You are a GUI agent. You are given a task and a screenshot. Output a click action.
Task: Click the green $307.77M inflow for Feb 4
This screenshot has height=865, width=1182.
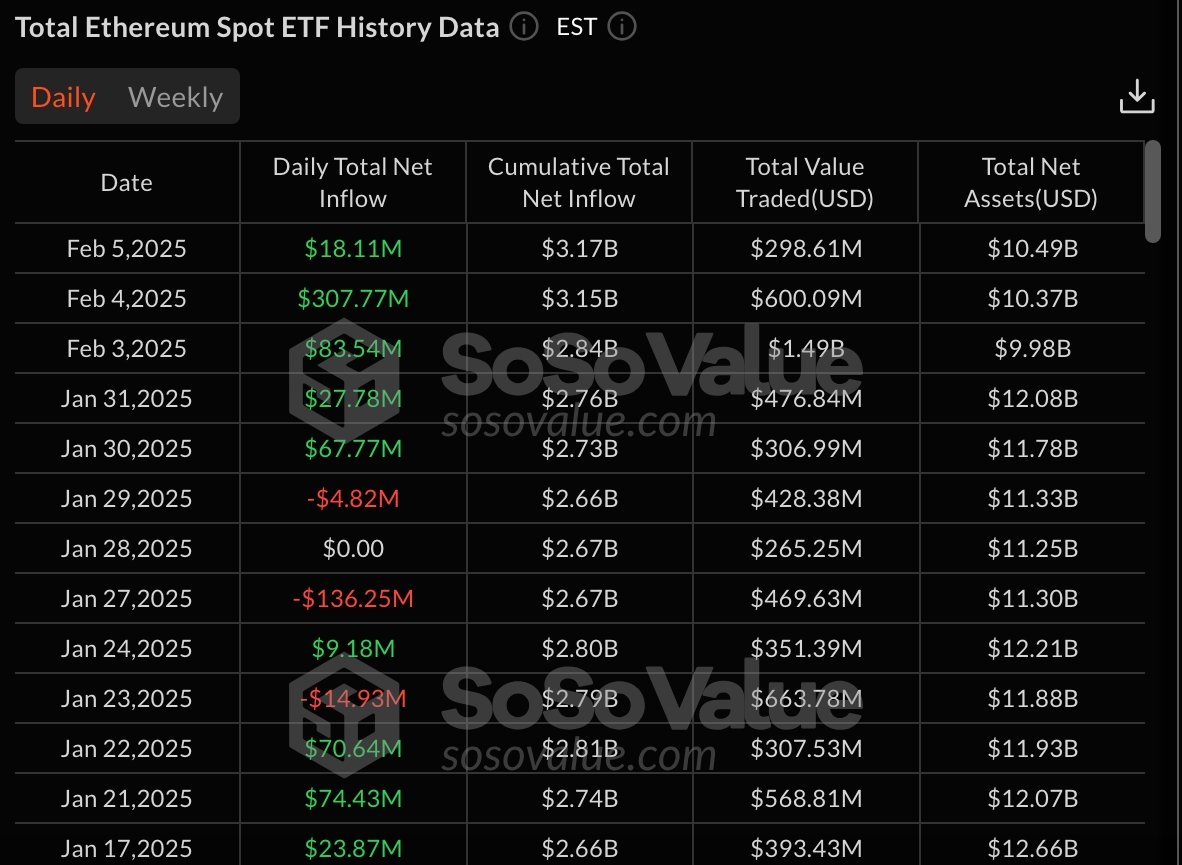(353, 298)
